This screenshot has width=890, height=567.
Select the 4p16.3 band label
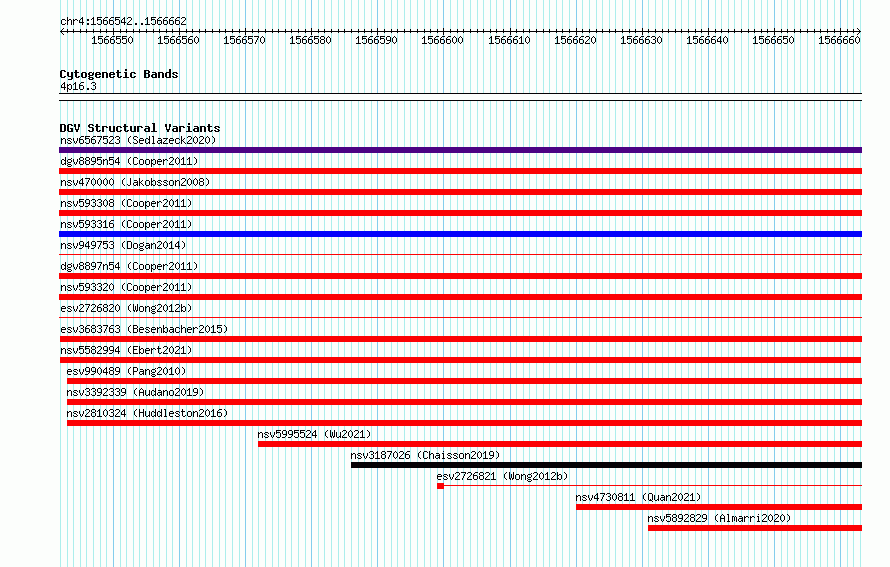coord(78,86)
